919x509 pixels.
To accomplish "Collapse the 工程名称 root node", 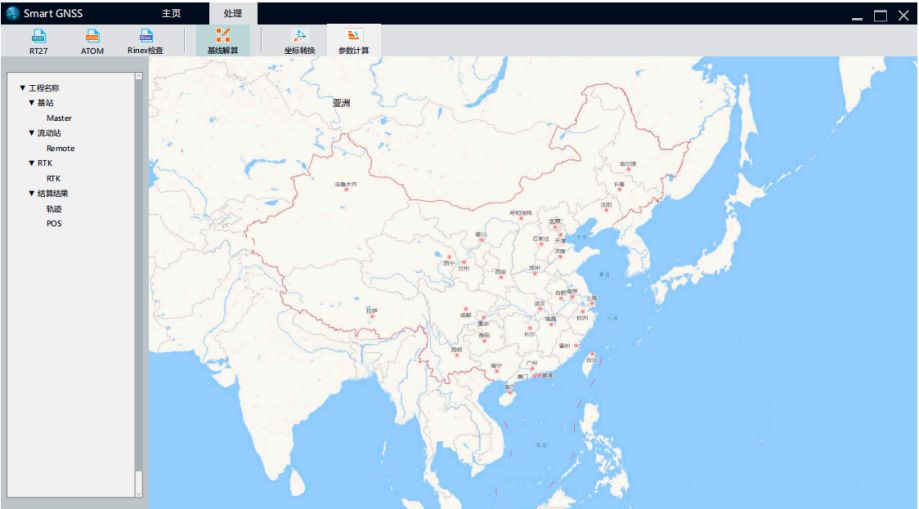I will (22, 88).
